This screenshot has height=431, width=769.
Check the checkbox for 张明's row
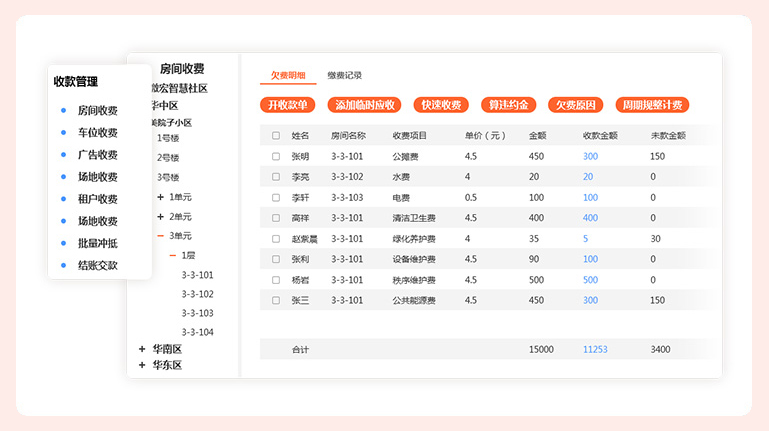pyautogui.click(x=276, y=156)
